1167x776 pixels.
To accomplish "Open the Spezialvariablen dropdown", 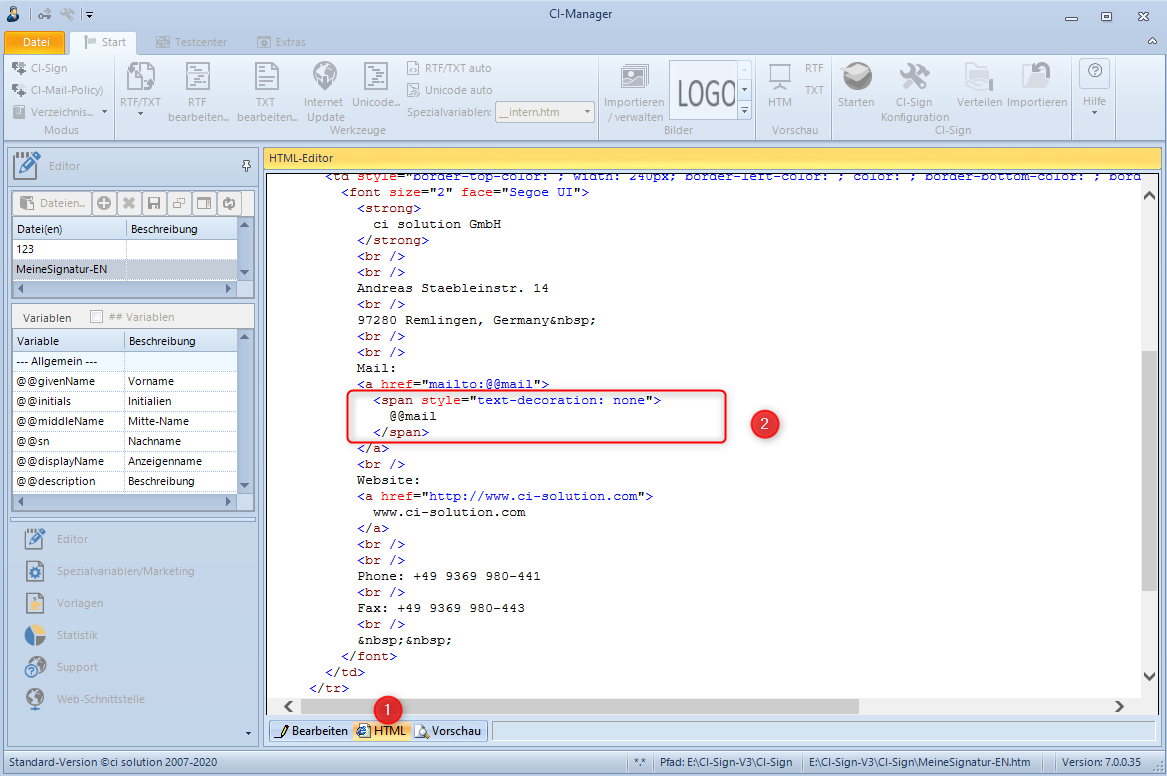I will click(587, 112).
